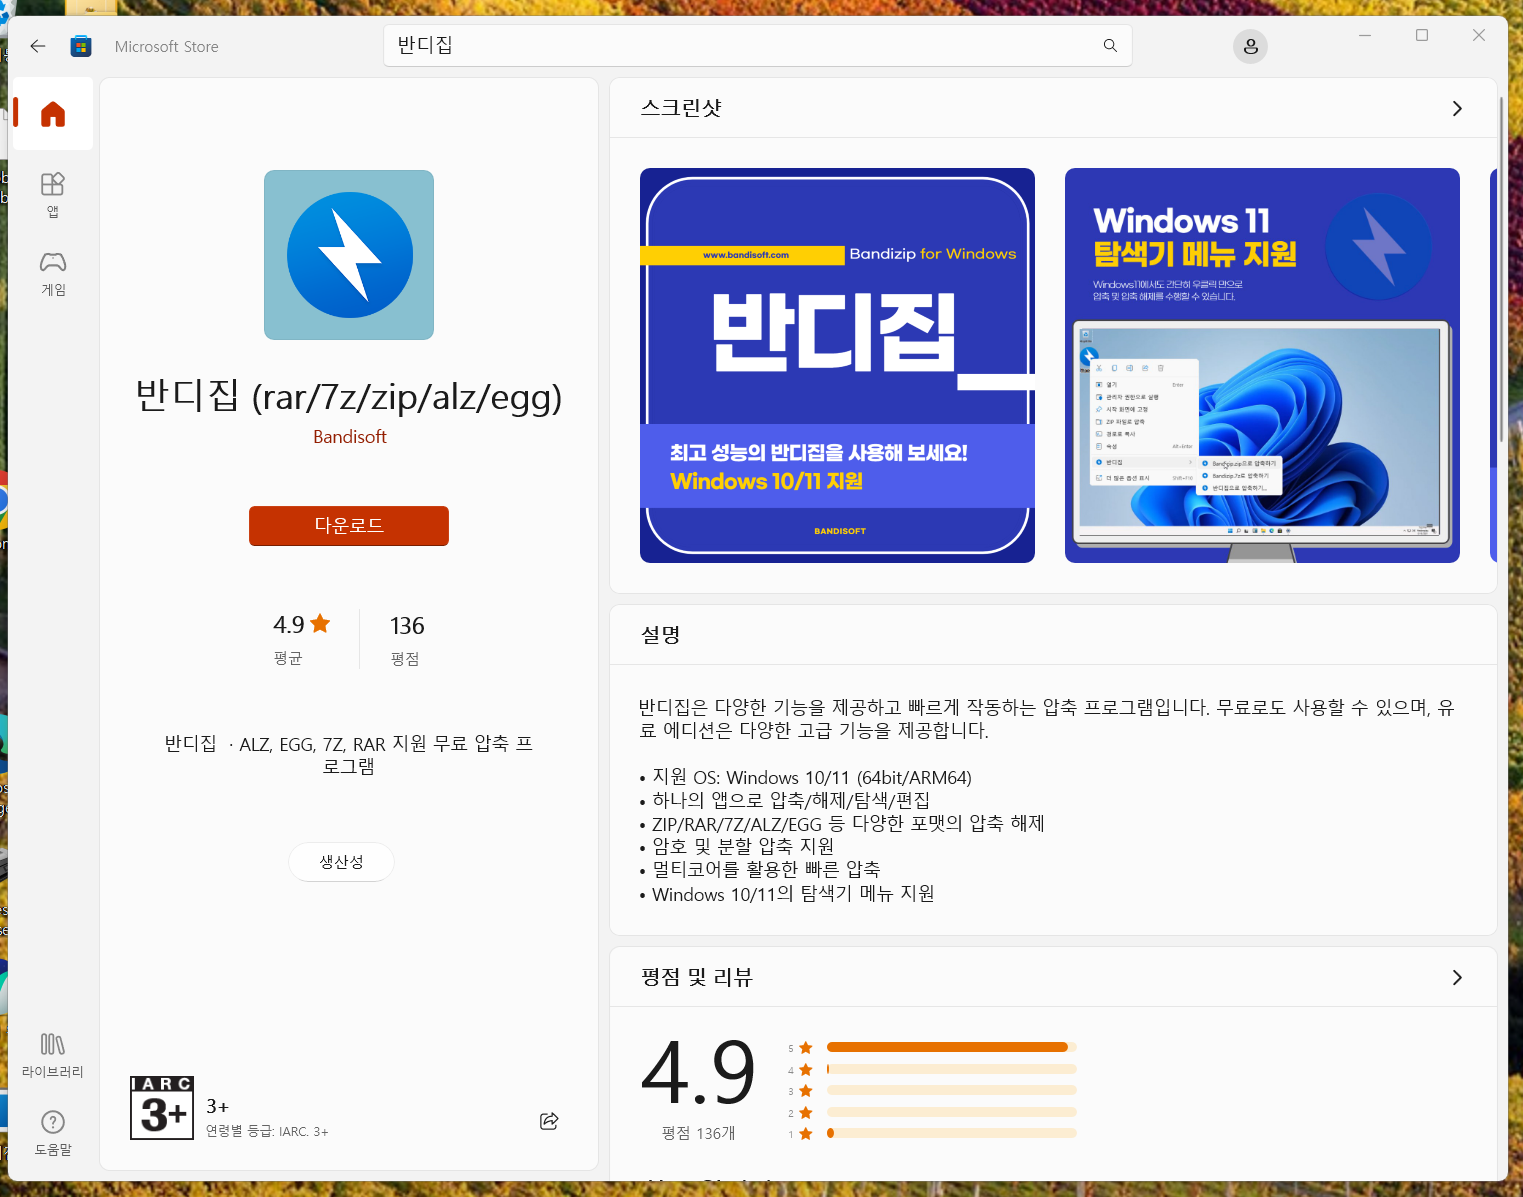
Task: Open the first 반디집 screenshot thumbnail
Action: point(837,365)
